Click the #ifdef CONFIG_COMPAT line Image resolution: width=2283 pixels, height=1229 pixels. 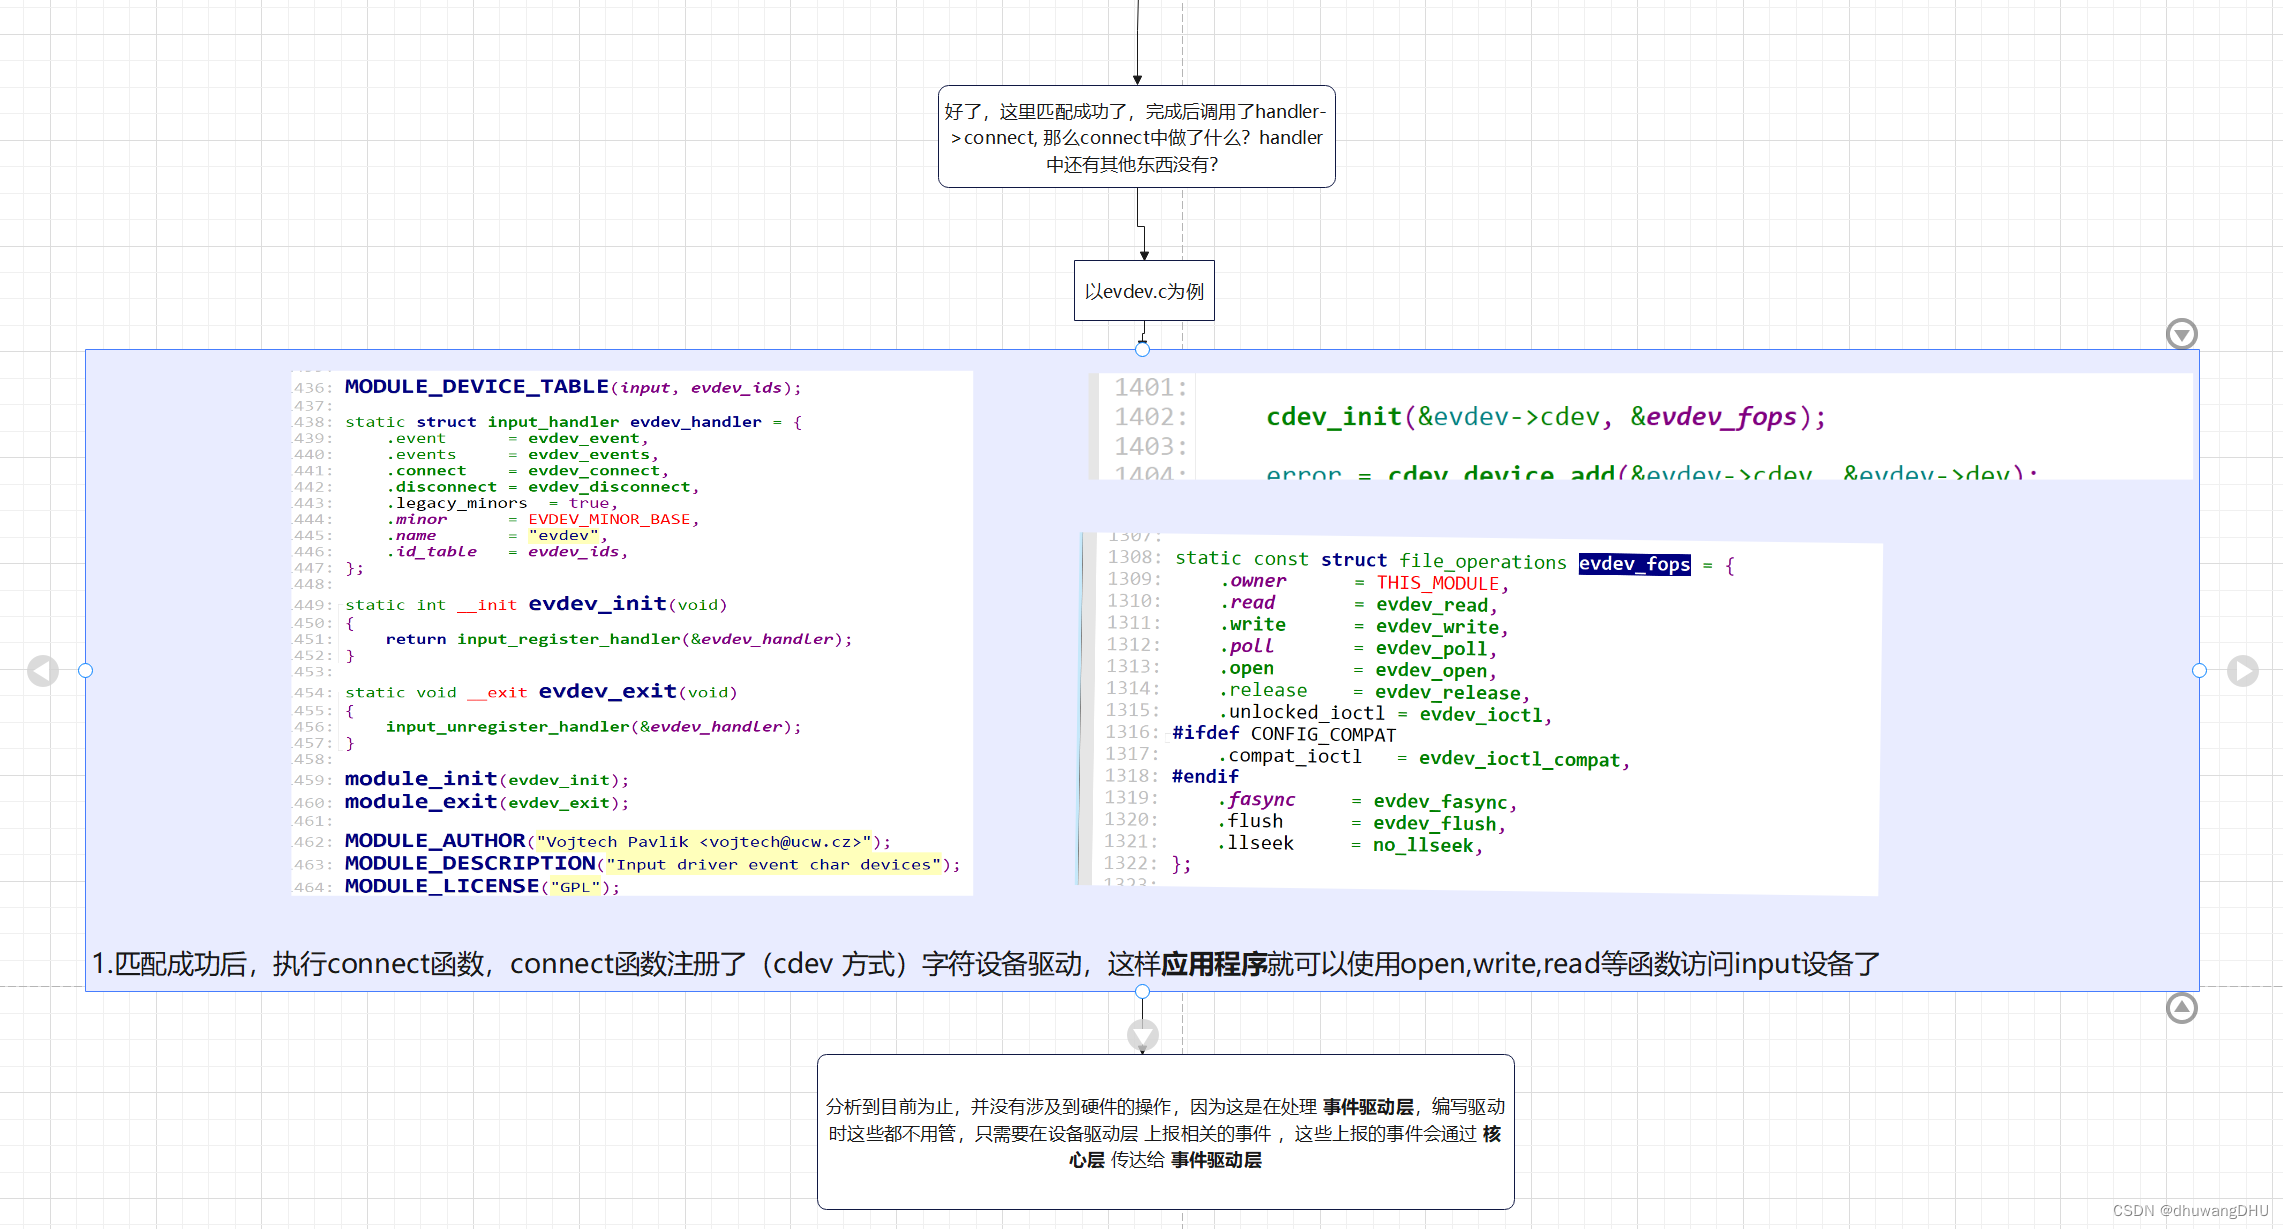1284,734
